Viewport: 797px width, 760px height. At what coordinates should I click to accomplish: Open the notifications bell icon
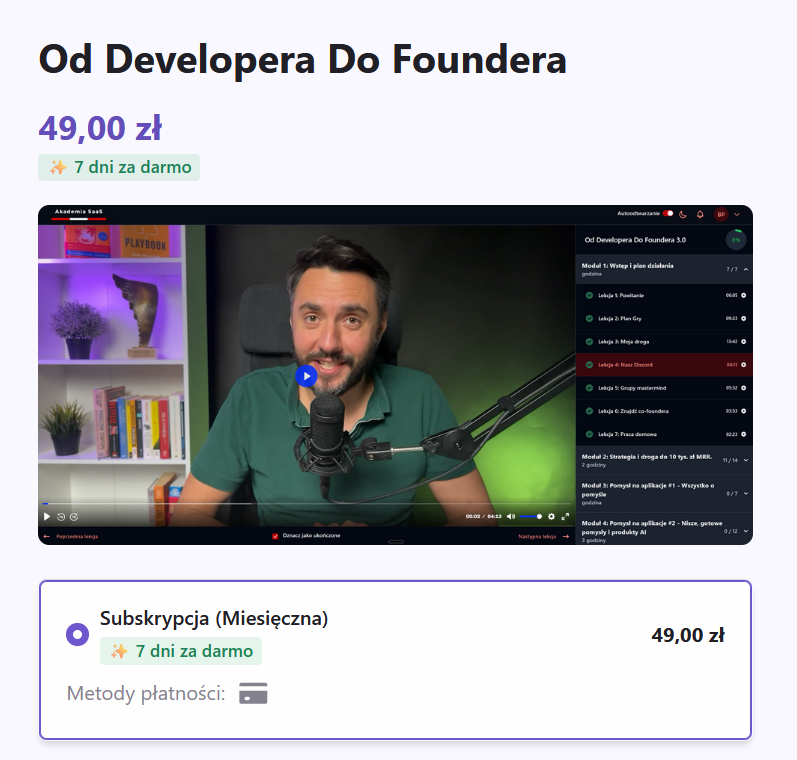pyautogui.click(x=700, y=214)
